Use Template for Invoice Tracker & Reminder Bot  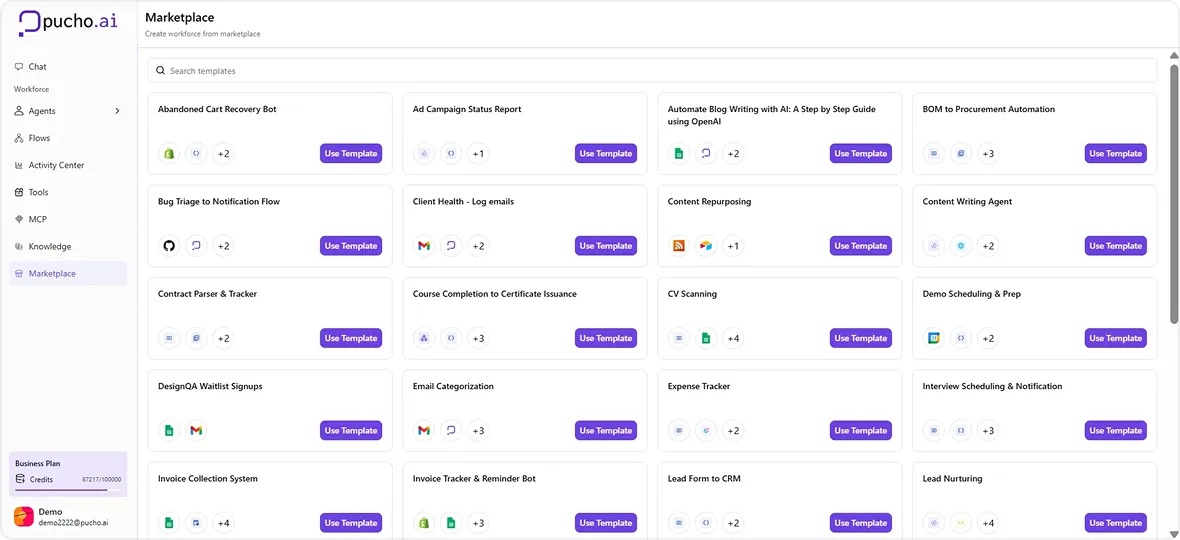click(606, 523)
